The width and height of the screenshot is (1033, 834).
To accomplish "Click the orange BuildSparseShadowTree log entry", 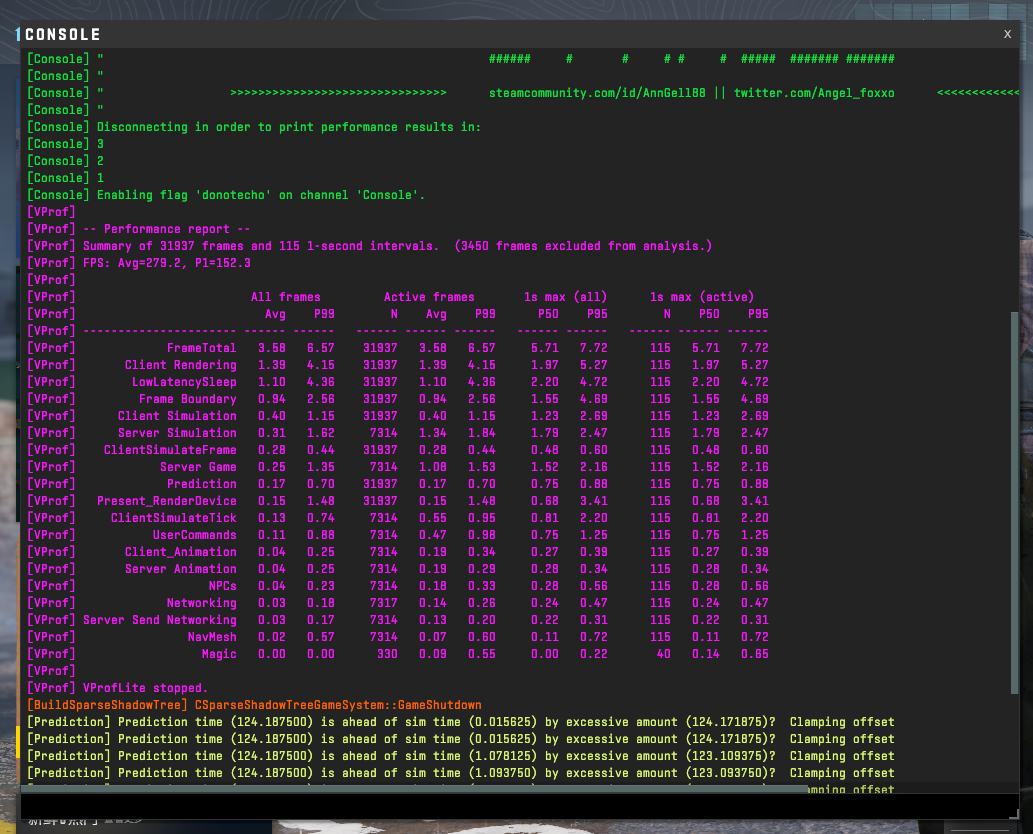I will [254, 705].
